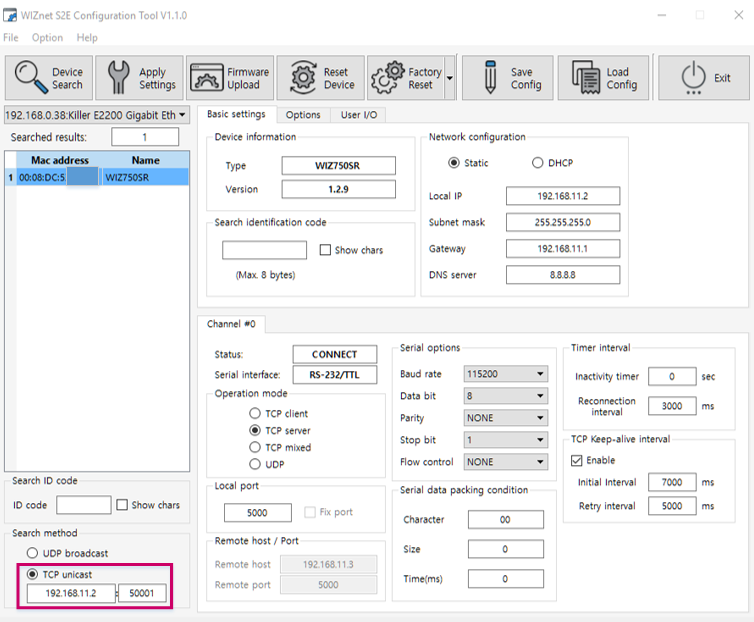
Task: Select the WIZ750SR device row
Action: [x=97, y=177]
